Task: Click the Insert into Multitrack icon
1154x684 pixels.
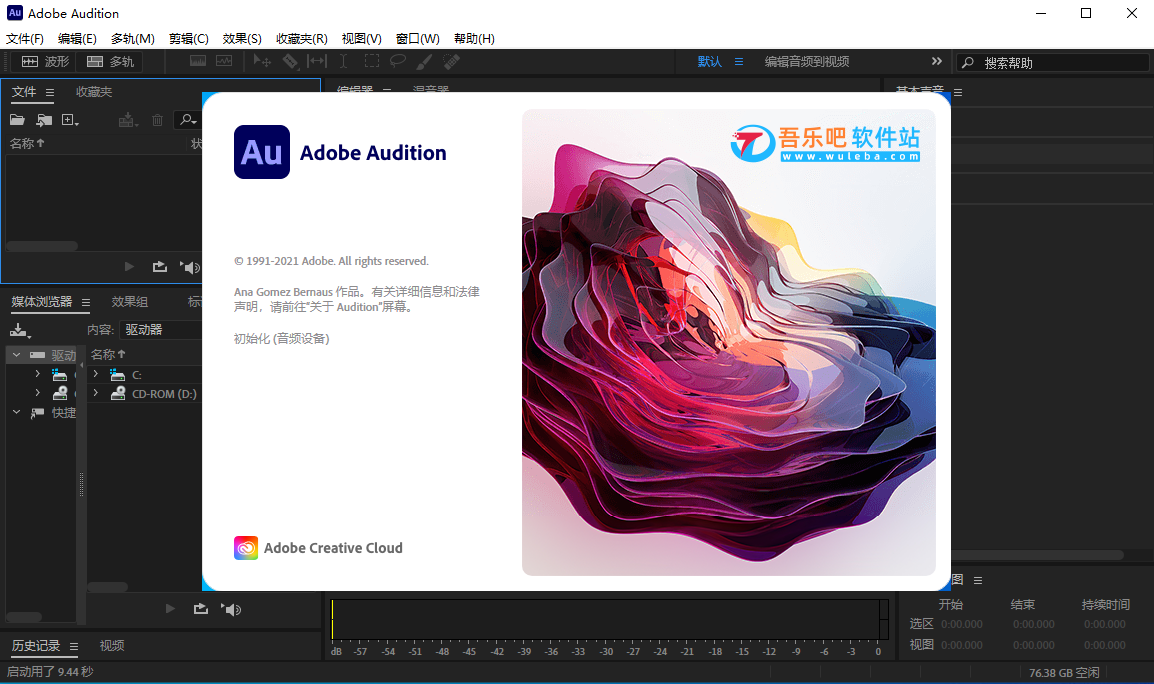Action: point(127,119)
